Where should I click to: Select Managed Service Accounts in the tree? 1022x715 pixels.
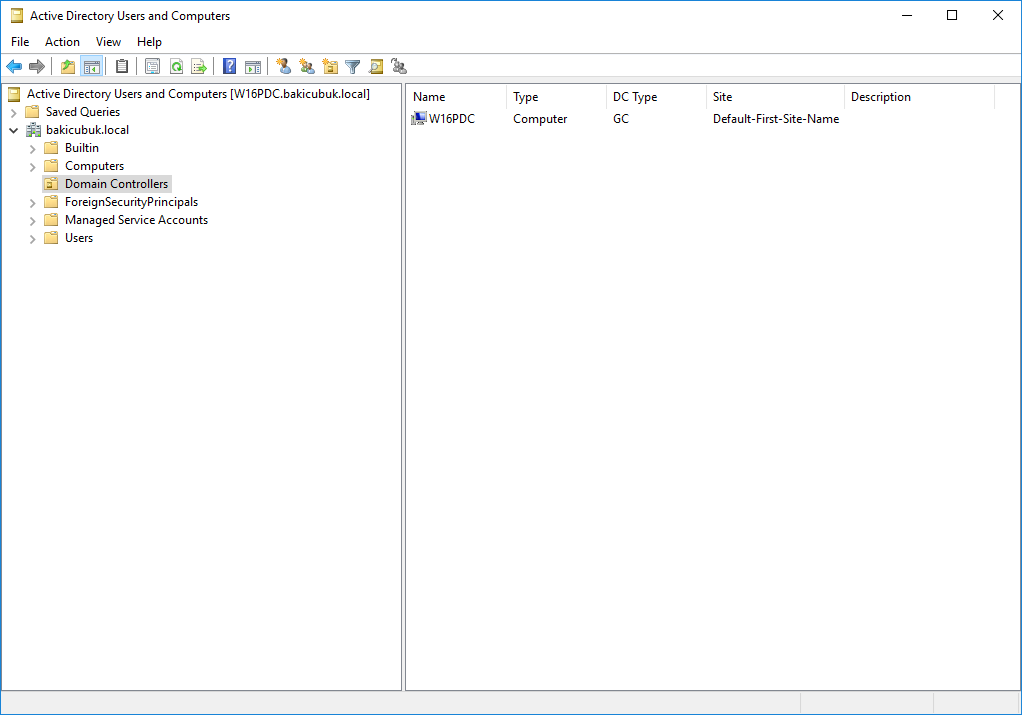click(136, 220)
